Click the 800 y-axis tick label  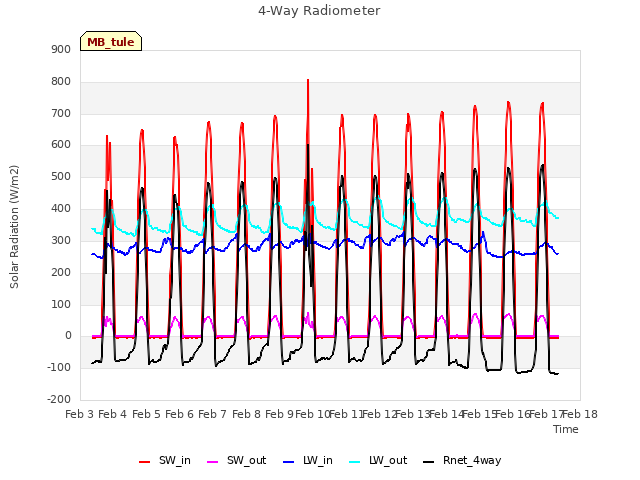point(61,82)
